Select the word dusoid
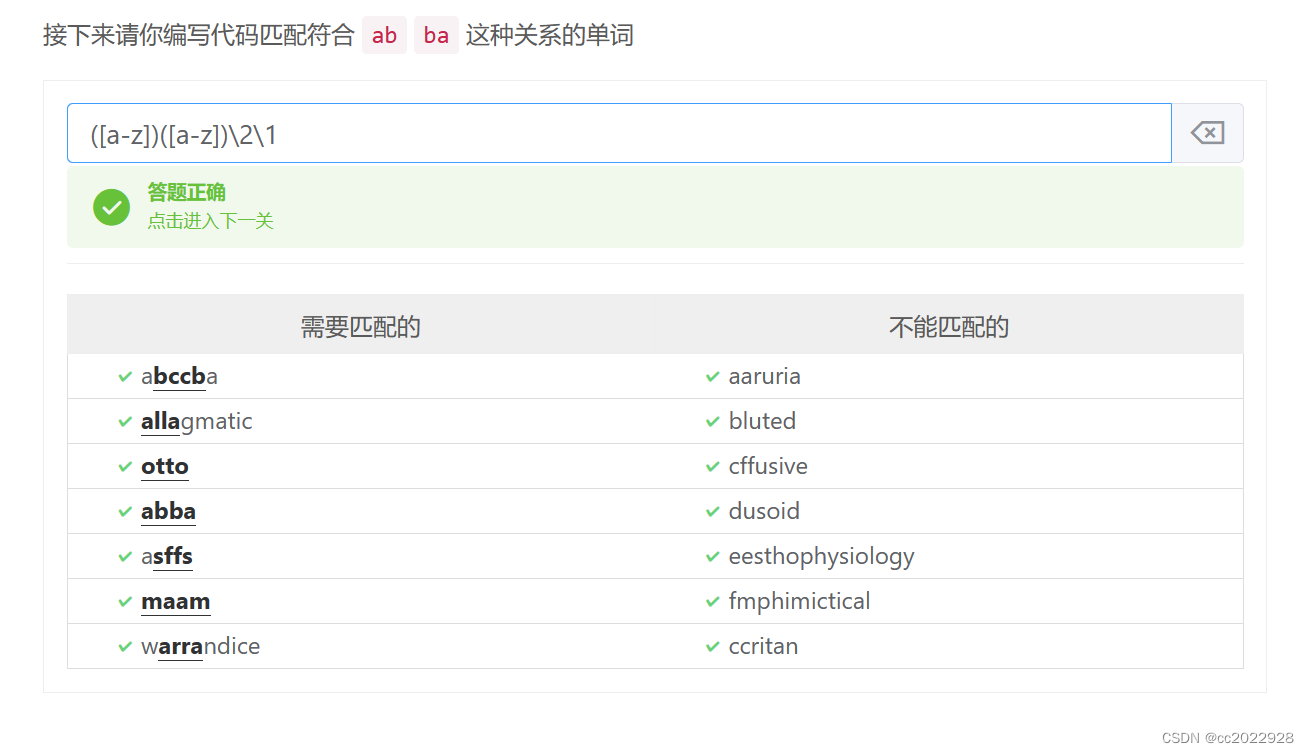 point(764,511)
